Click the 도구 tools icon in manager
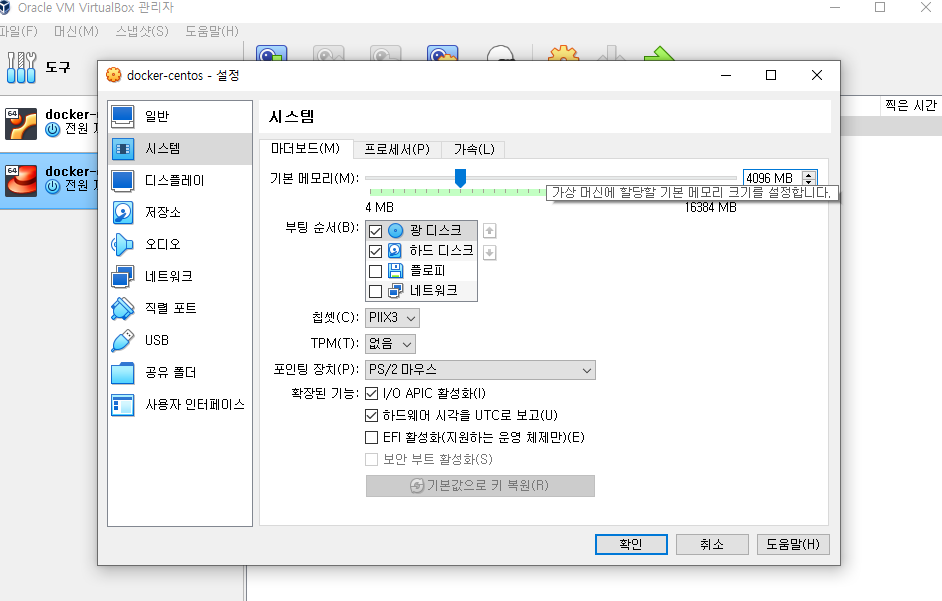 (x=21, y=67)
